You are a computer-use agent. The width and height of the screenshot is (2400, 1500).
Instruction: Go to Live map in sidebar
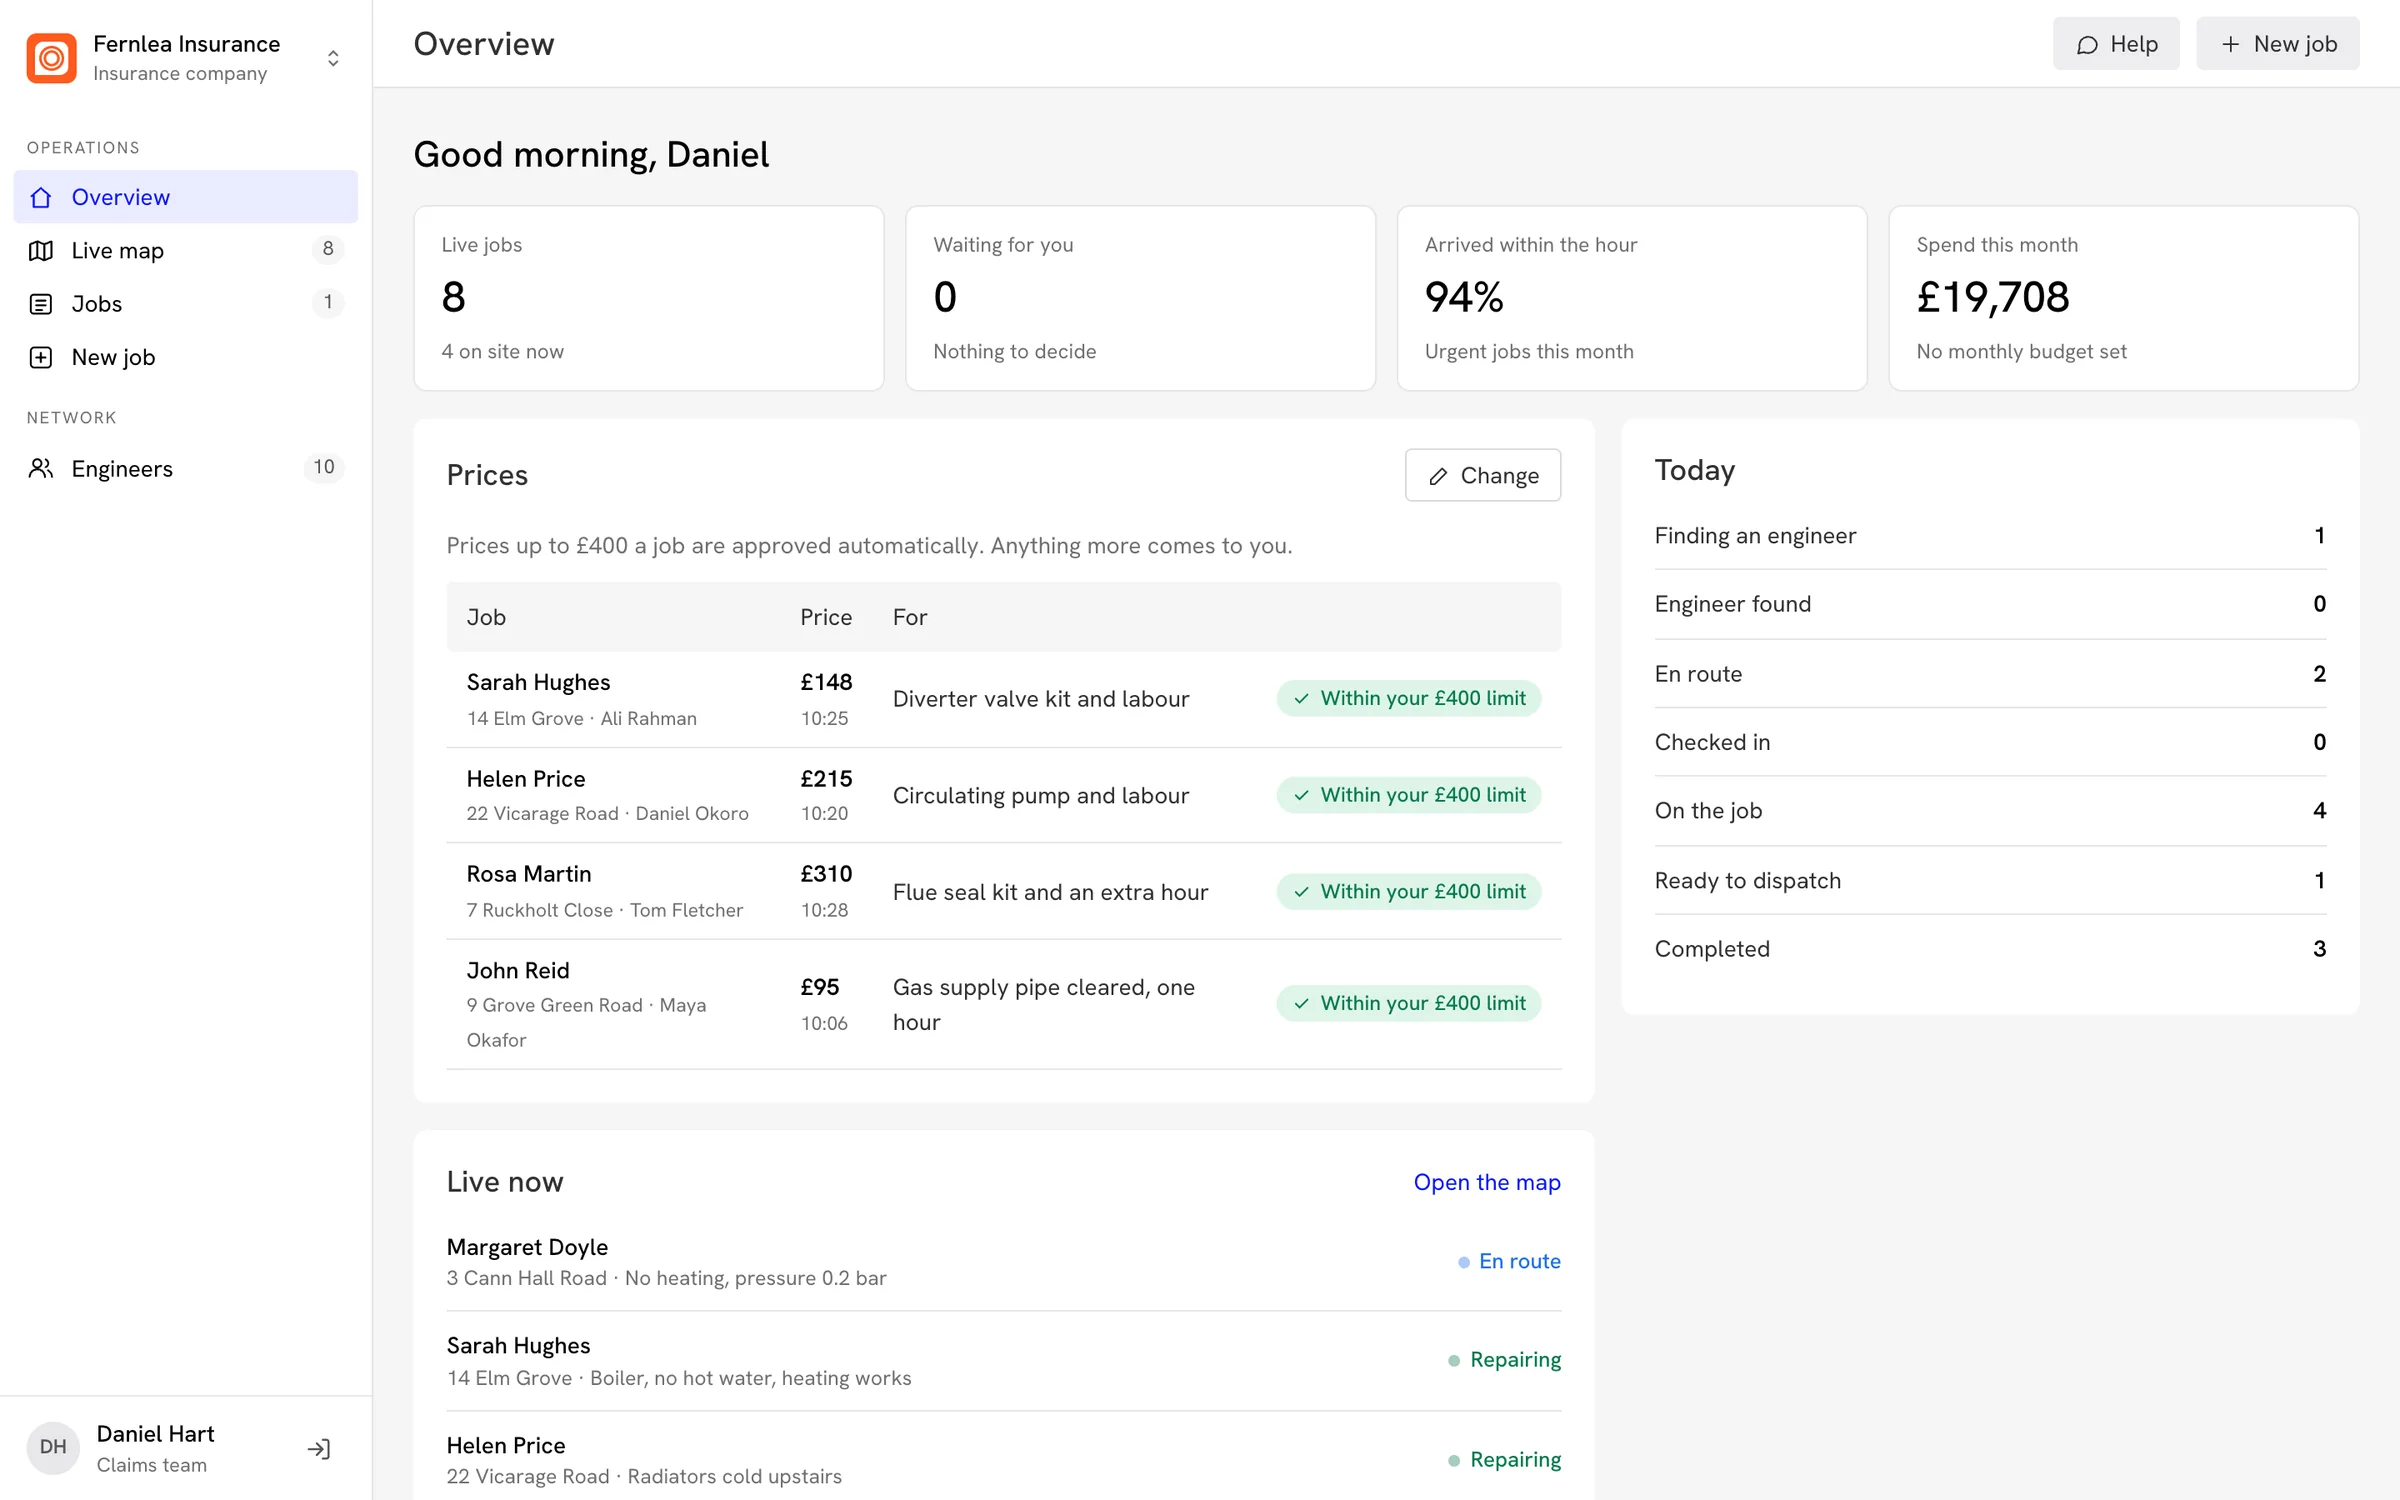[x=185, y=250]
